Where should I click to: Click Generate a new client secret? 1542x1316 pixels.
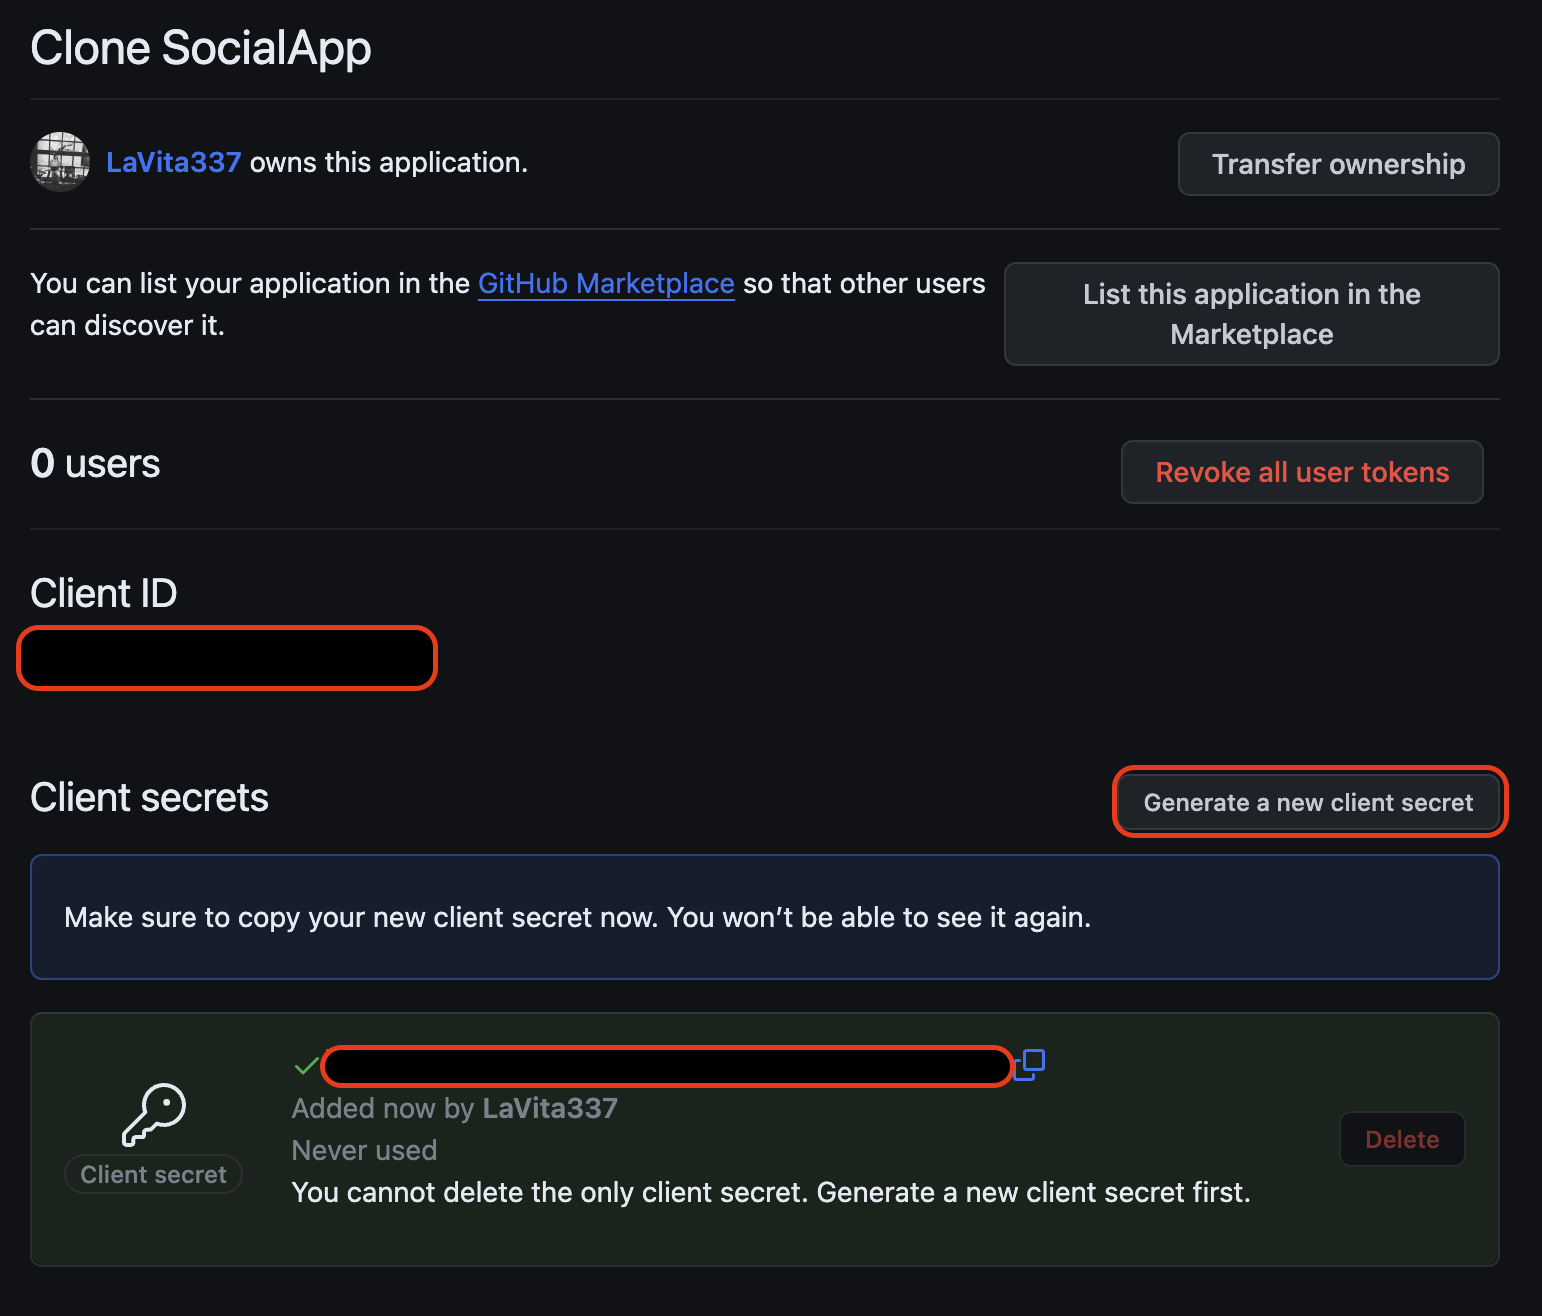coord(1308,802)
